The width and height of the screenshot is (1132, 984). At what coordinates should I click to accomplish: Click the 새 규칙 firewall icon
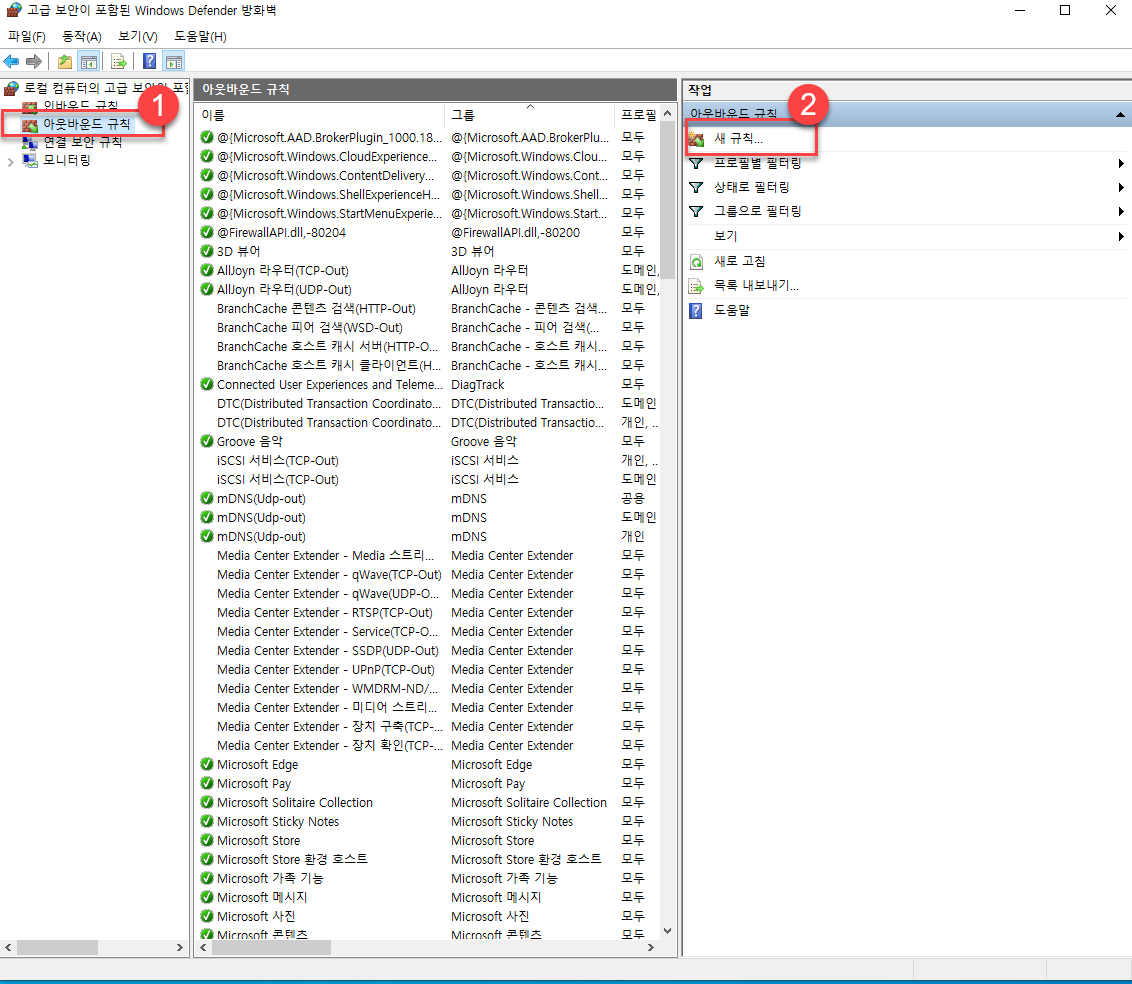point(696,139)
